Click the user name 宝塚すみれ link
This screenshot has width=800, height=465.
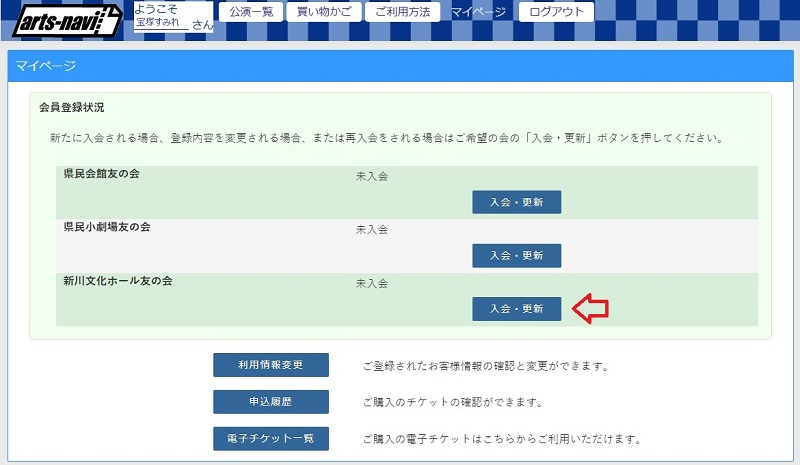tap(158, 22)
